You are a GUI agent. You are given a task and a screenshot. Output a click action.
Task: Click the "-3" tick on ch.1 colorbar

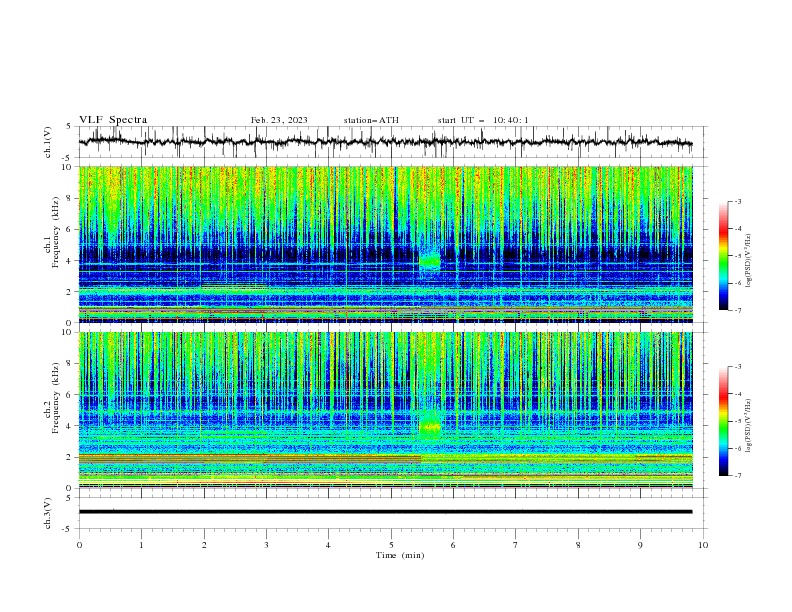737,201
